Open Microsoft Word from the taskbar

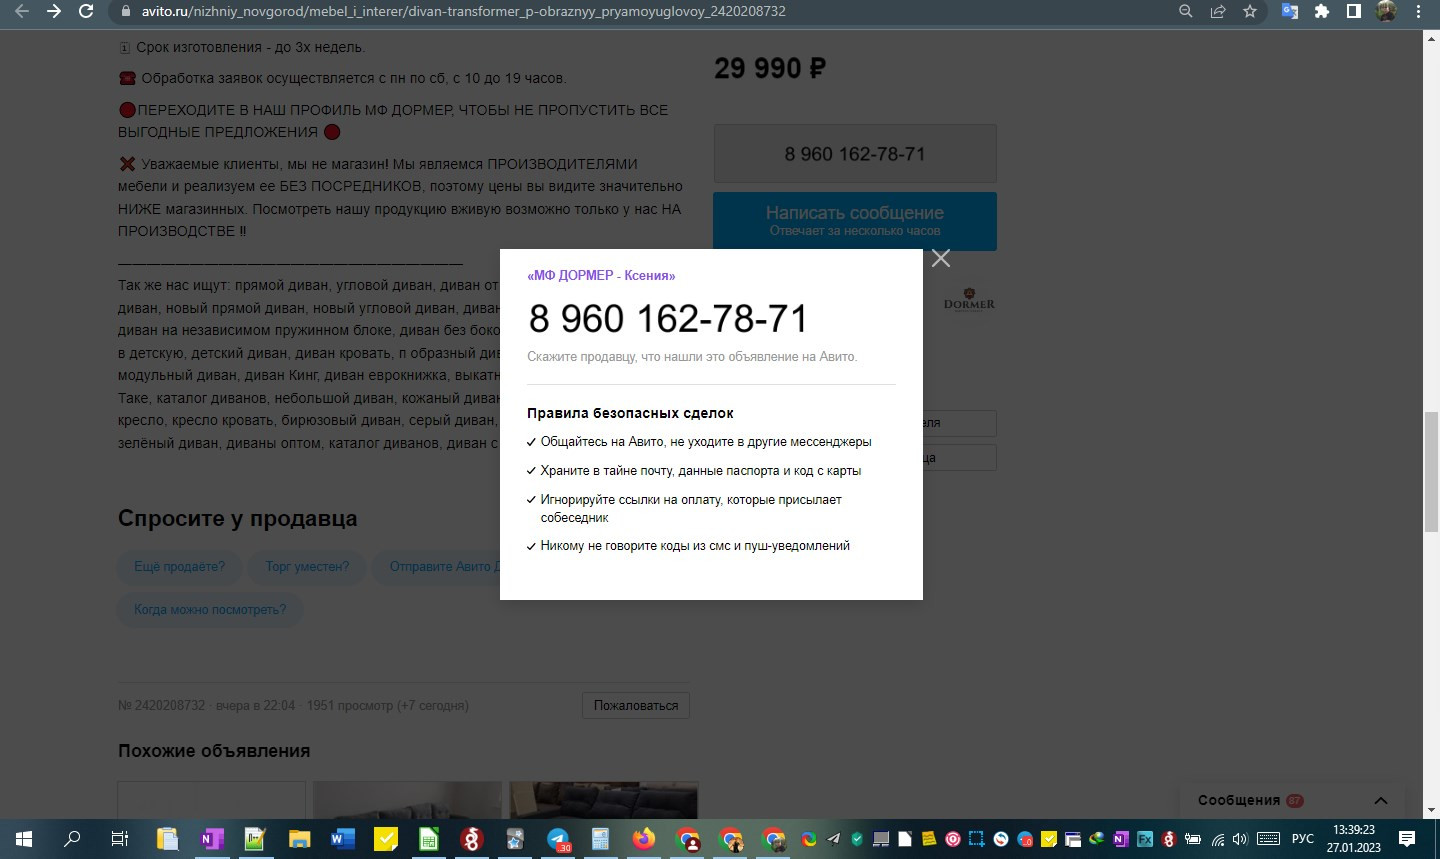click(343, 839)
